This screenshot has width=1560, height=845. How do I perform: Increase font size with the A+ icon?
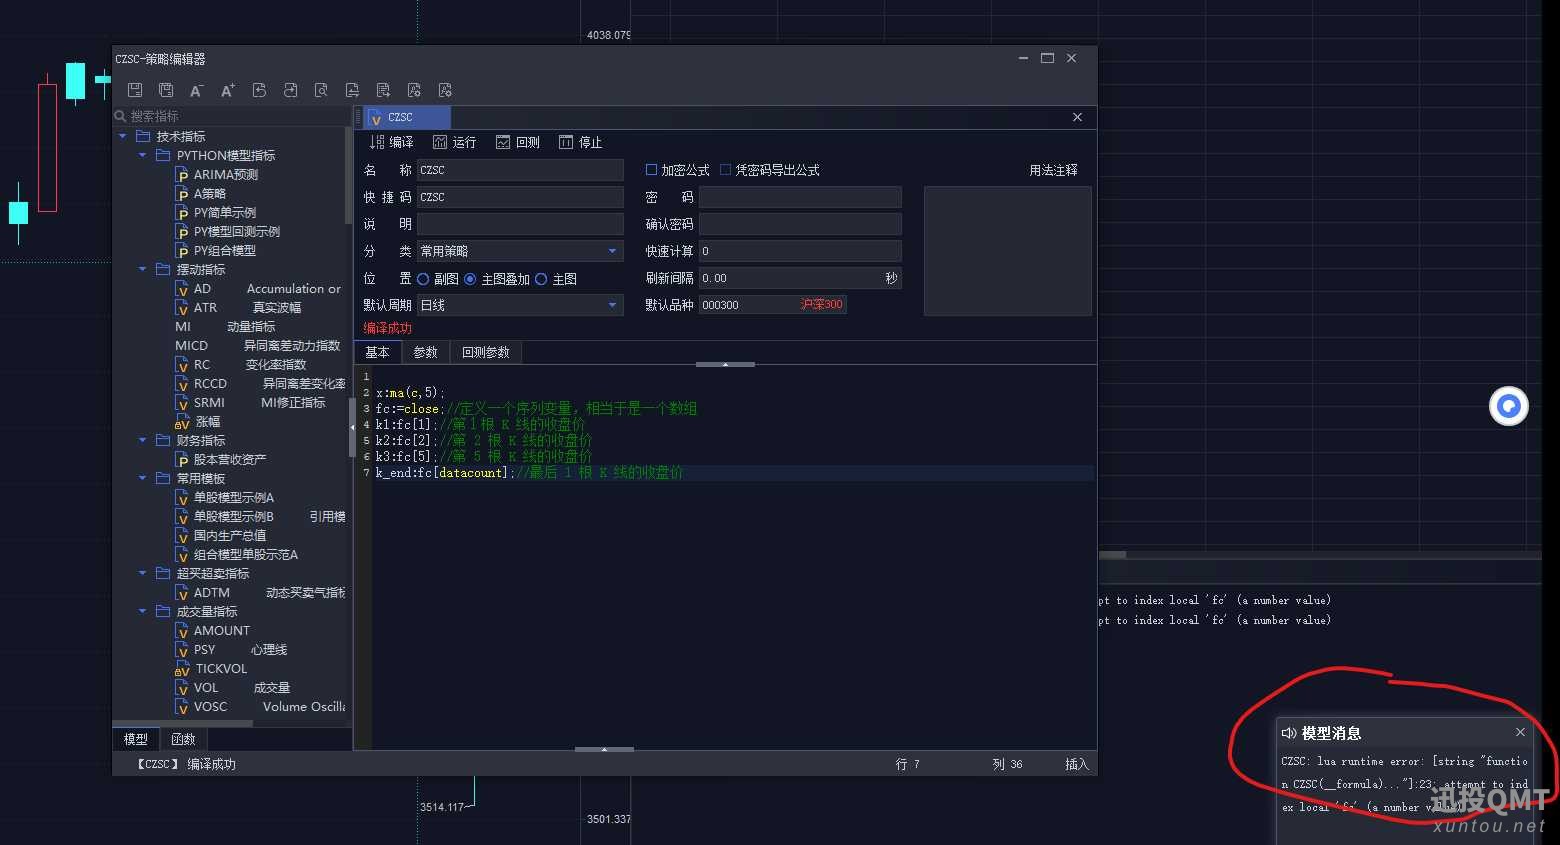coord(228,90)
